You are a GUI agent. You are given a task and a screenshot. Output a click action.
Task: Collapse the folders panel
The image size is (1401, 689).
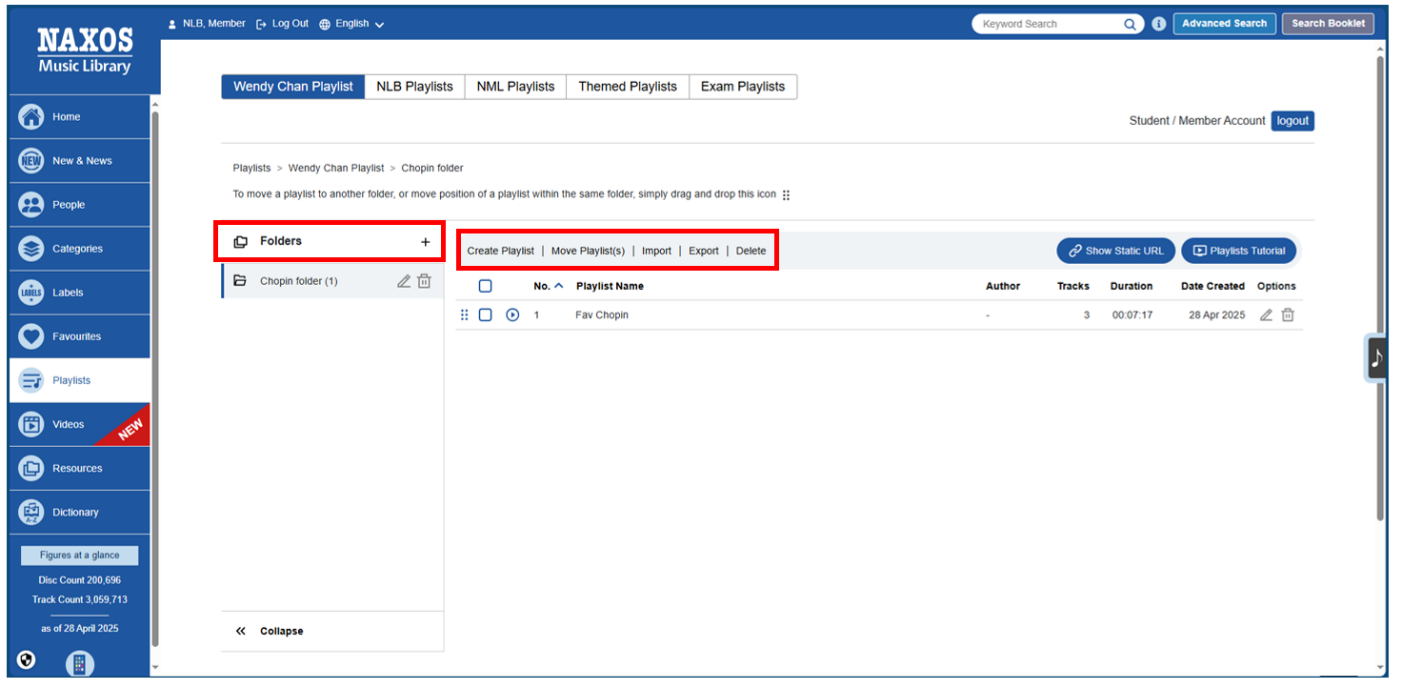click(x=270, y=631)
